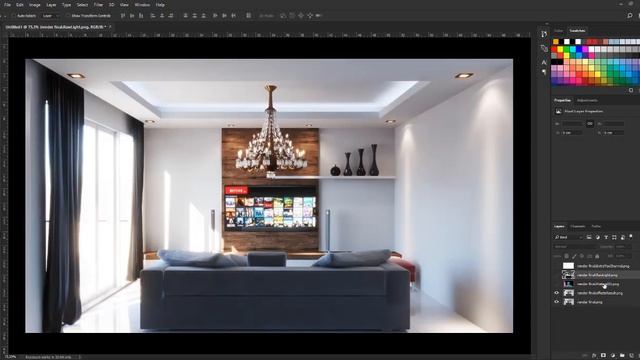Click the width field in Properties panel
This screenshot has height=360, width=640.
click(572, 124)
